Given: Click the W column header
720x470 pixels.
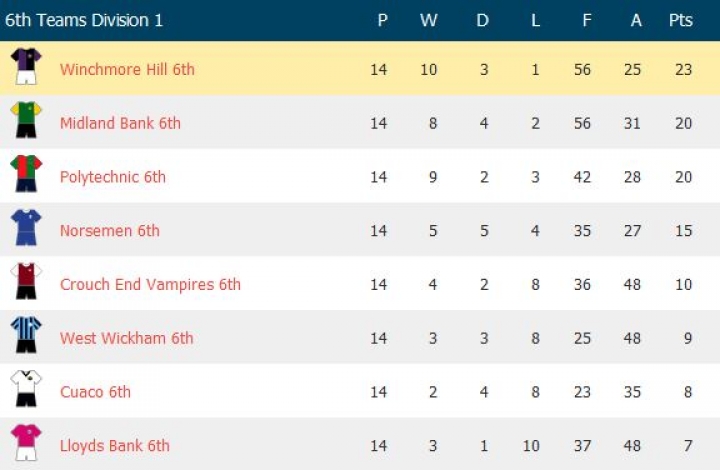Looking at the screenshot, I should (429, 20).
